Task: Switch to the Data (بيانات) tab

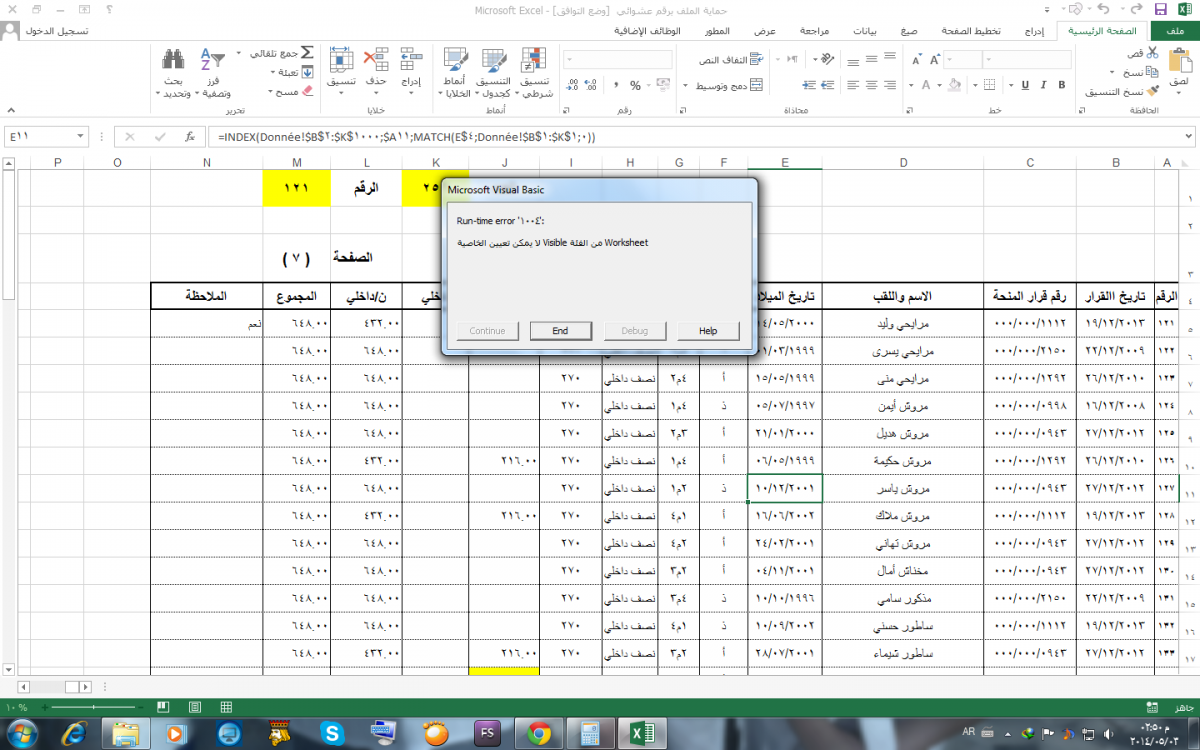Action: click(x=864, y=31)
